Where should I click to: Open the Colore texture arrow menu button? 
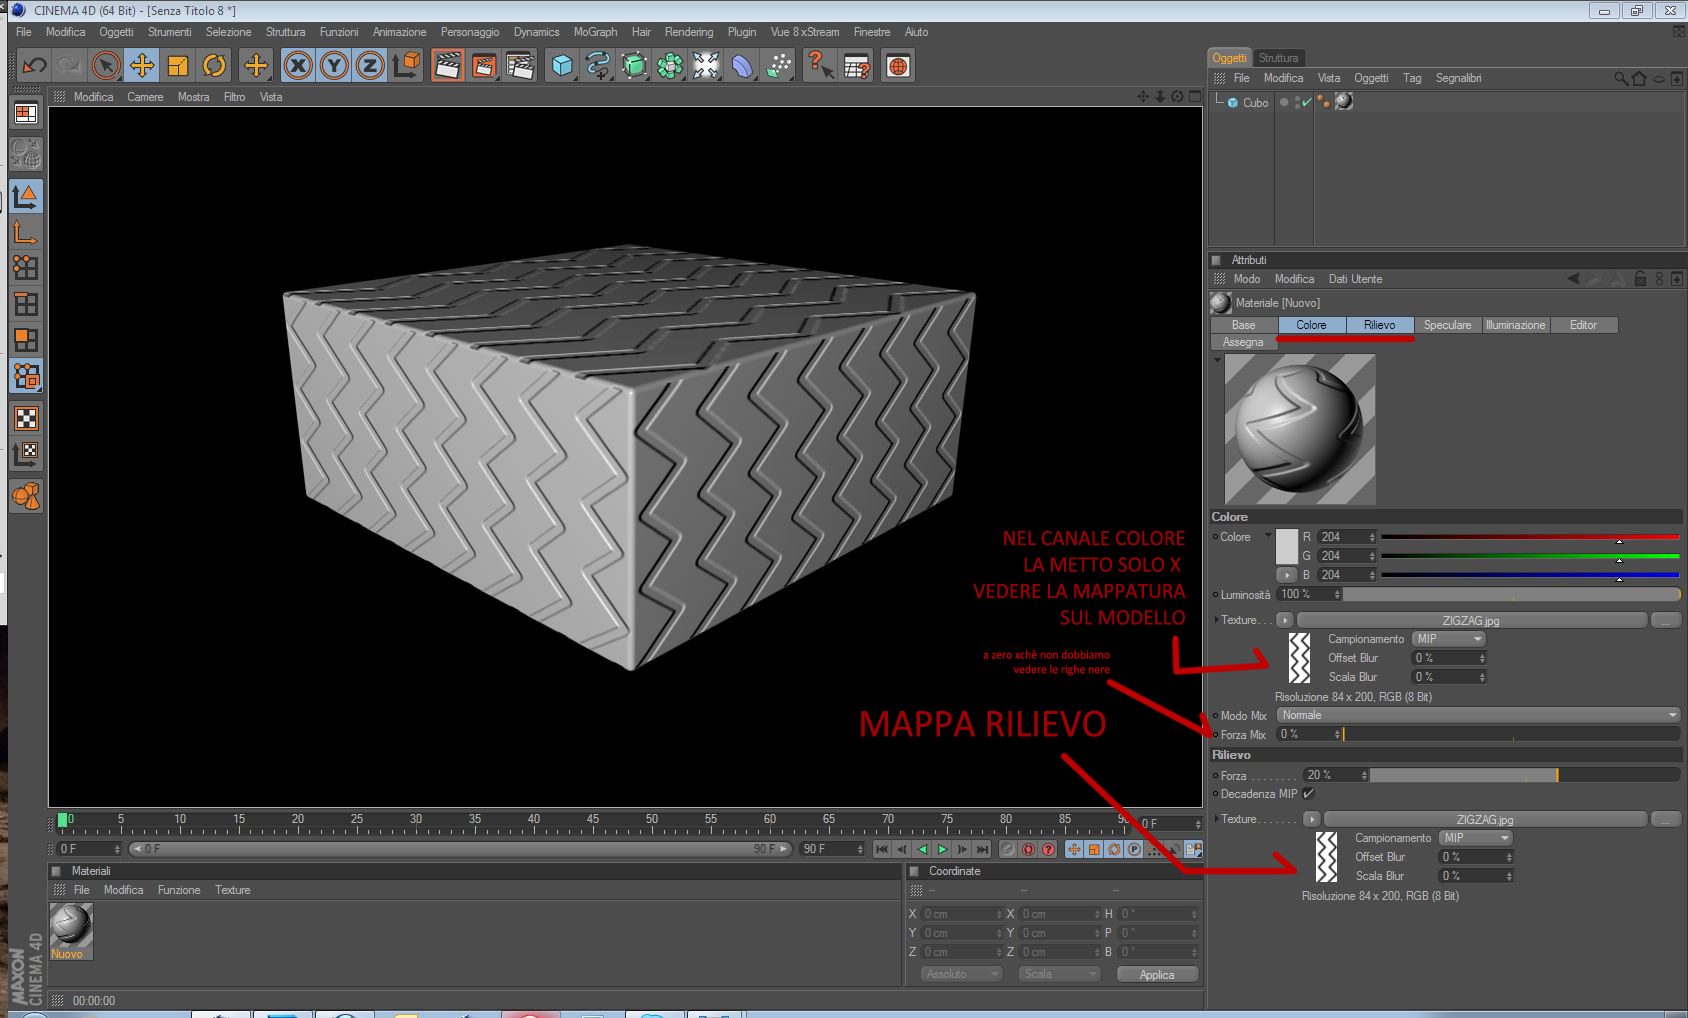point(1285,620)
